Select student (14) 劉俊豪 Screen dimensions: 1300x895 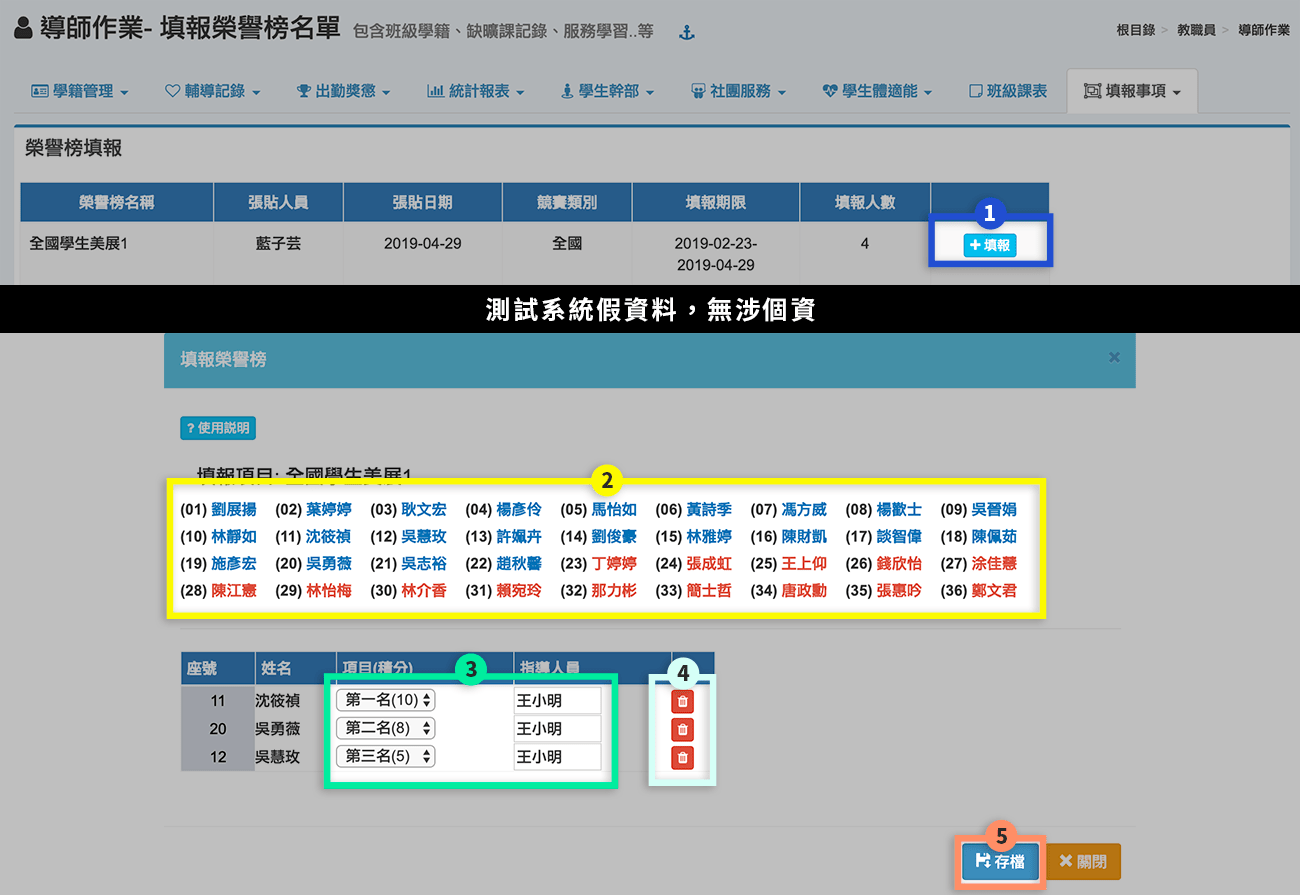coord(614,536)
